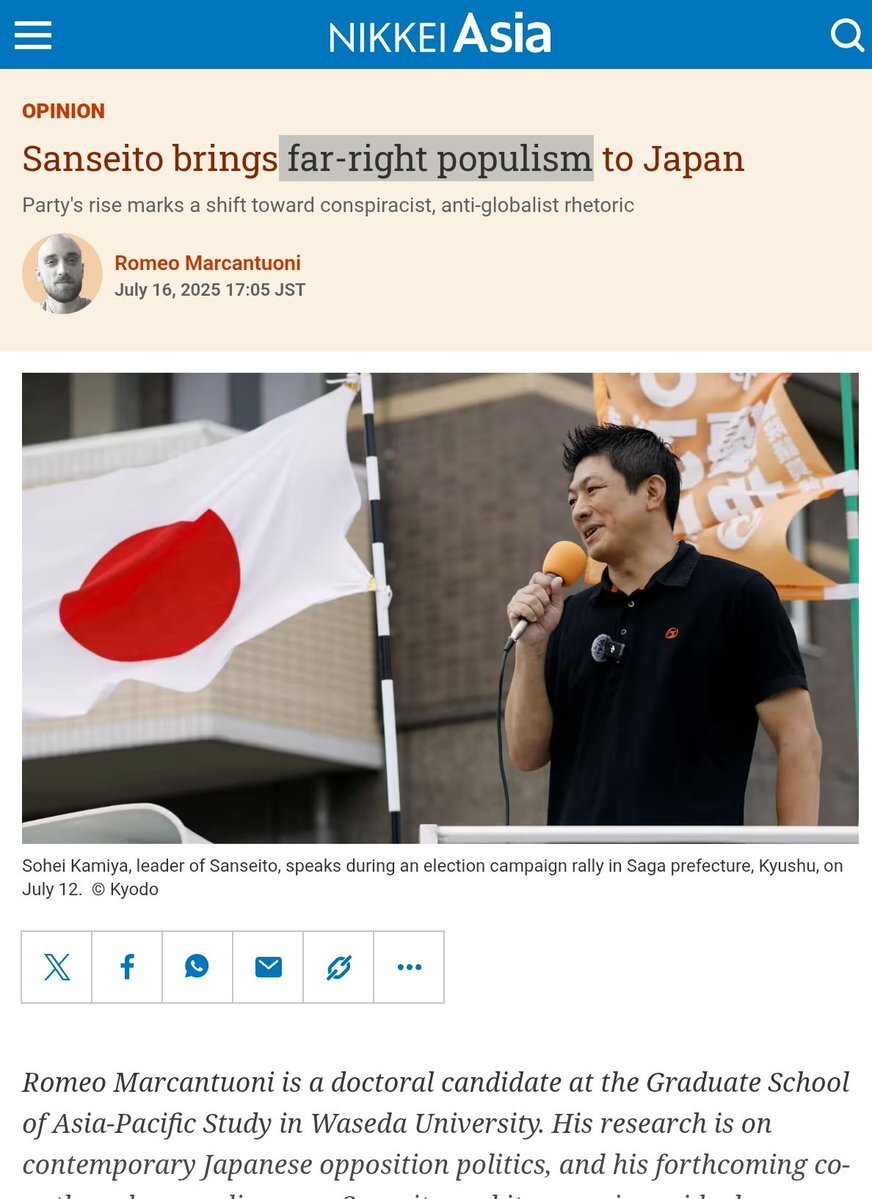Screen dimensions: 872x1199
Task: Share article on X
Action: pos(57,967)
